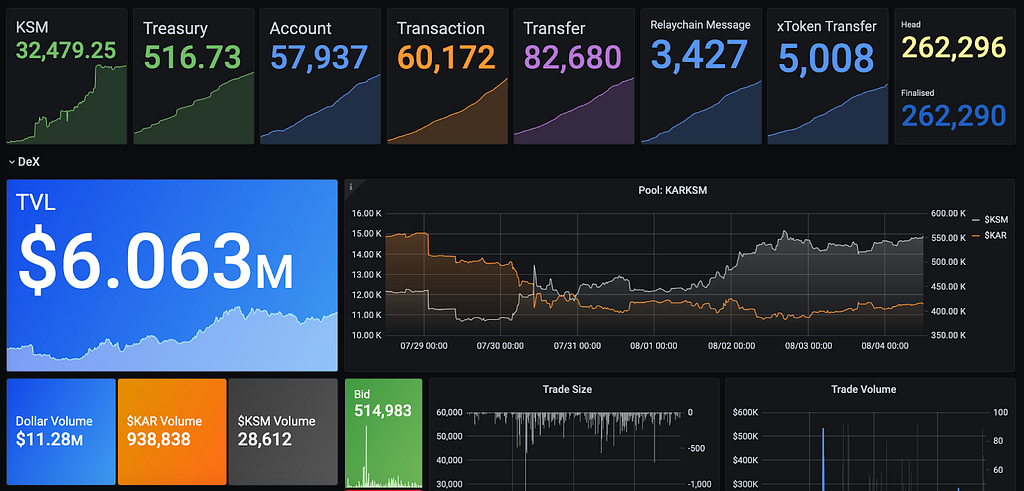
Task: Toggle the $KSM legend series
Action: click(x=990, y=221)
